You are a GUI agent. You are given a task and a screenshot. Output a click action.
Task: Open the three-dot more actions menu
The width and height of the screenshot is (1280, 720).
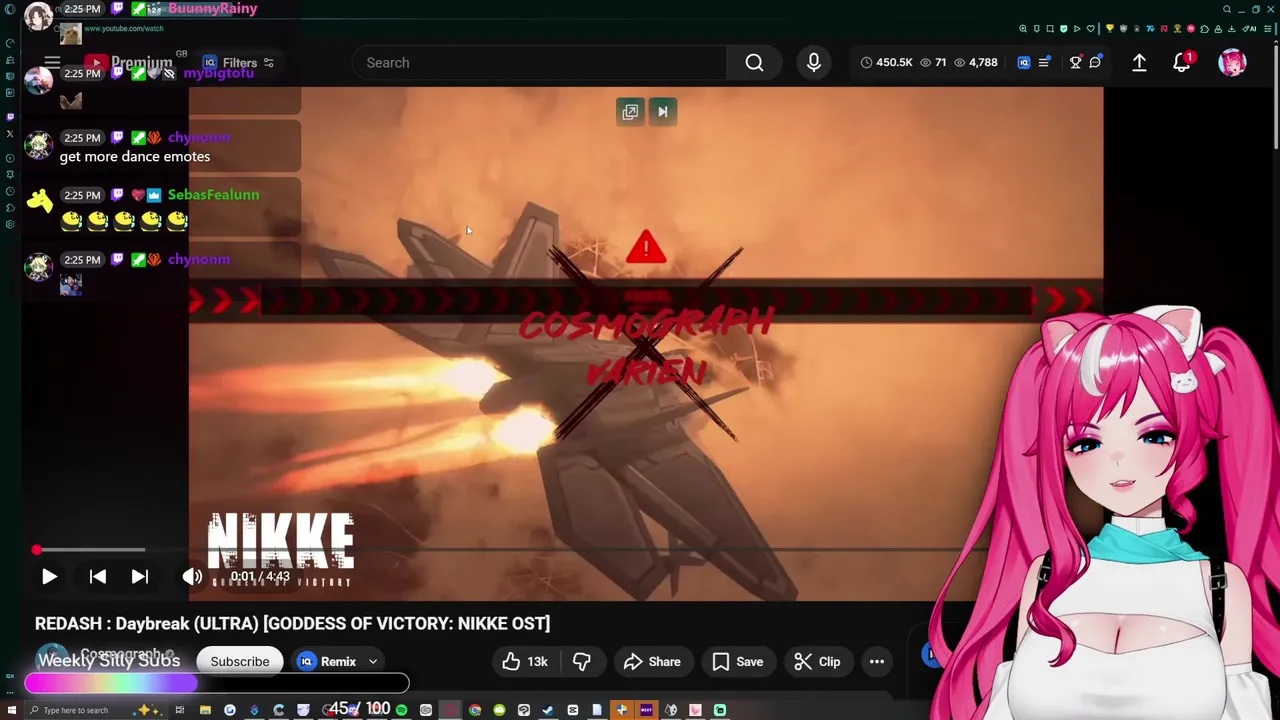[x=877, y=661]
